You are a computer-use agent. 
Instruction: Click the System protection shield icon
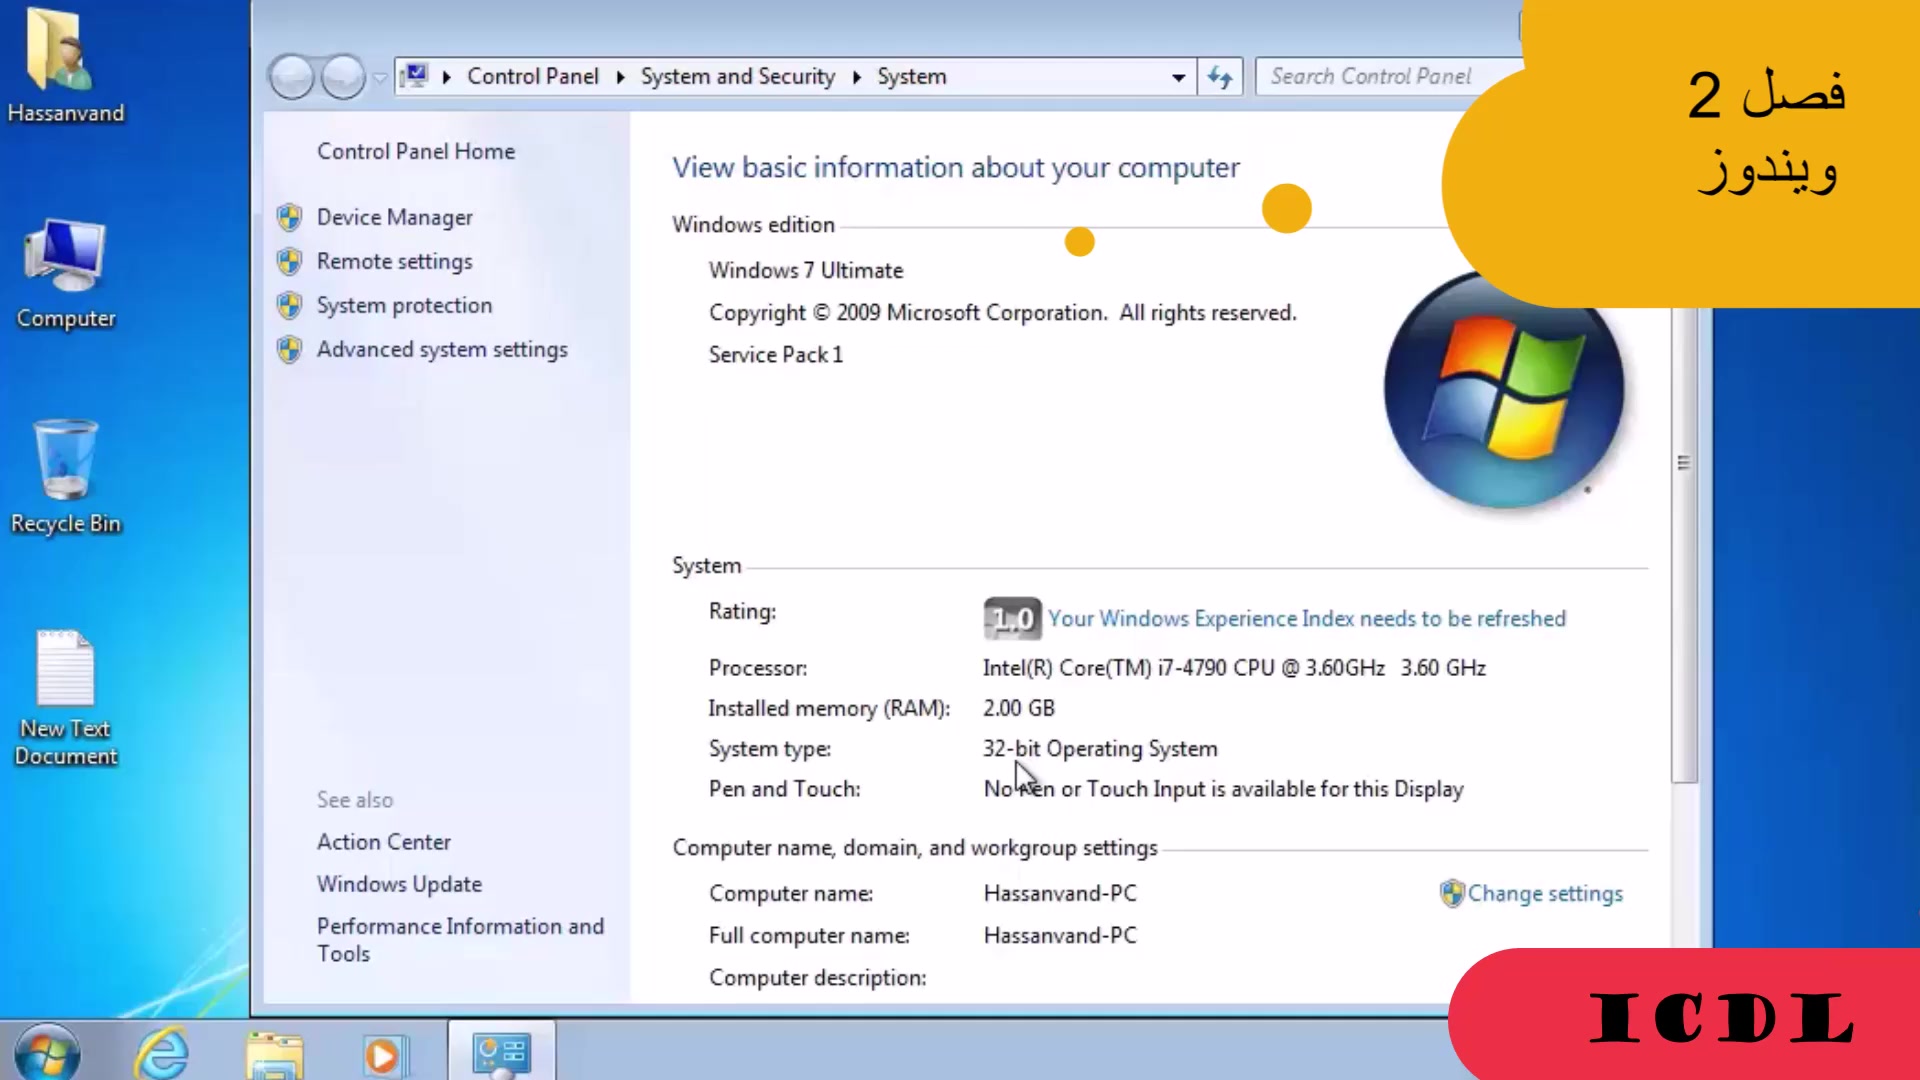(x=290, y=305)
